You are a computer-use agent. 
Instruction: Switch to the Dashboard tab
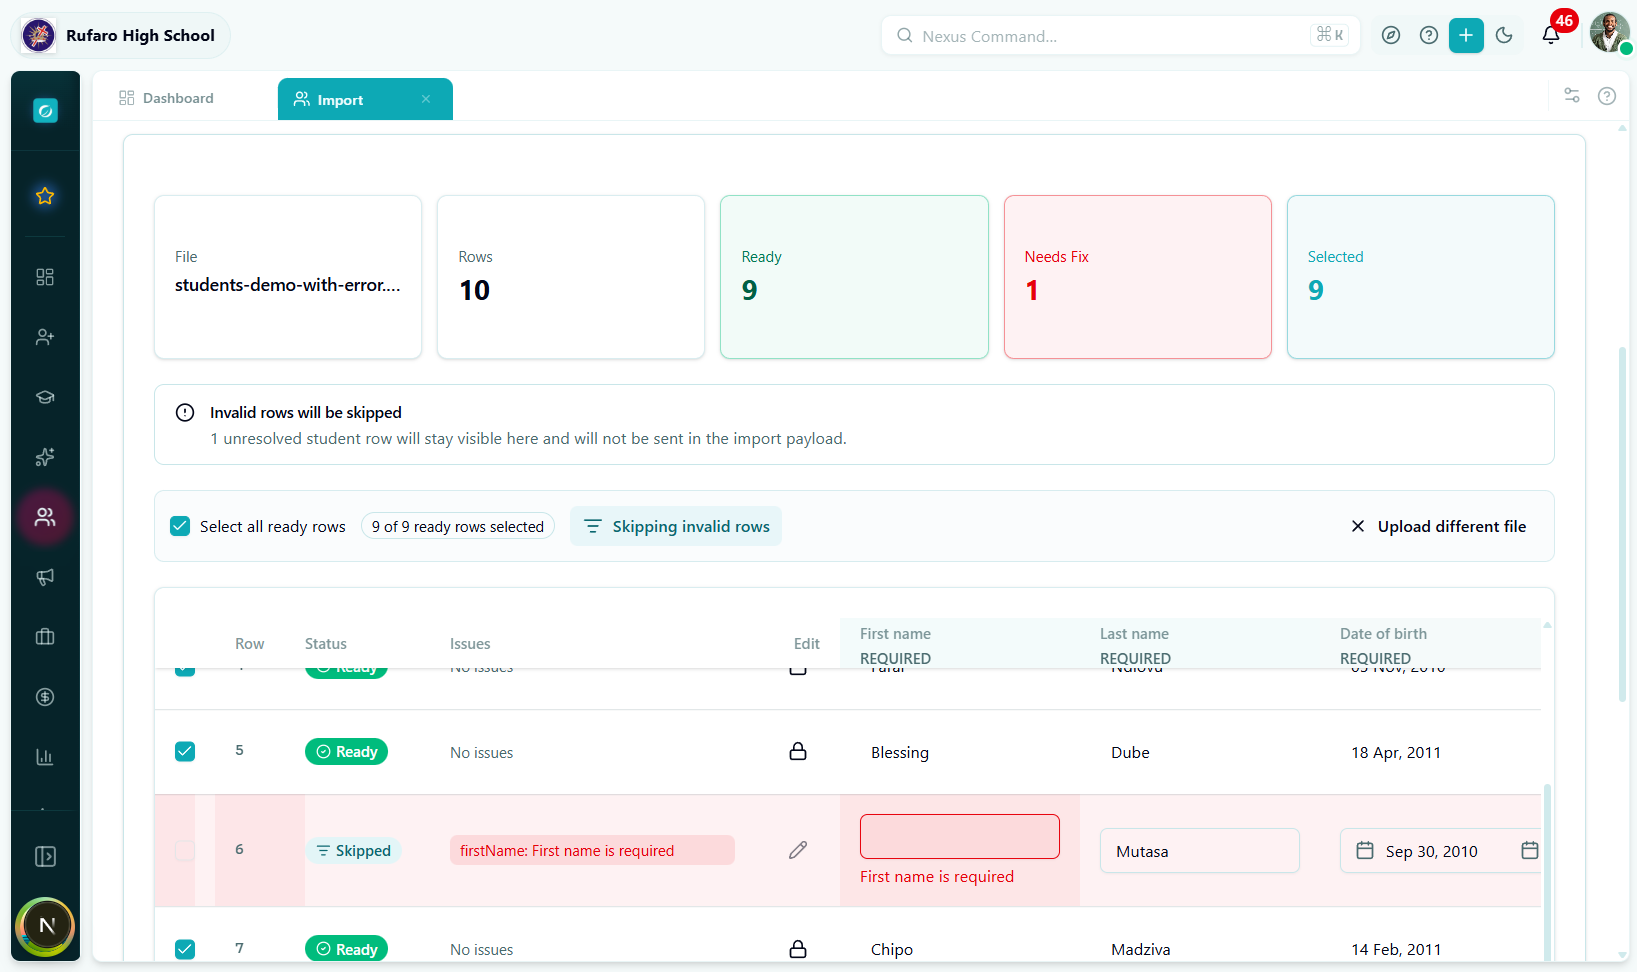coord(166,98)
